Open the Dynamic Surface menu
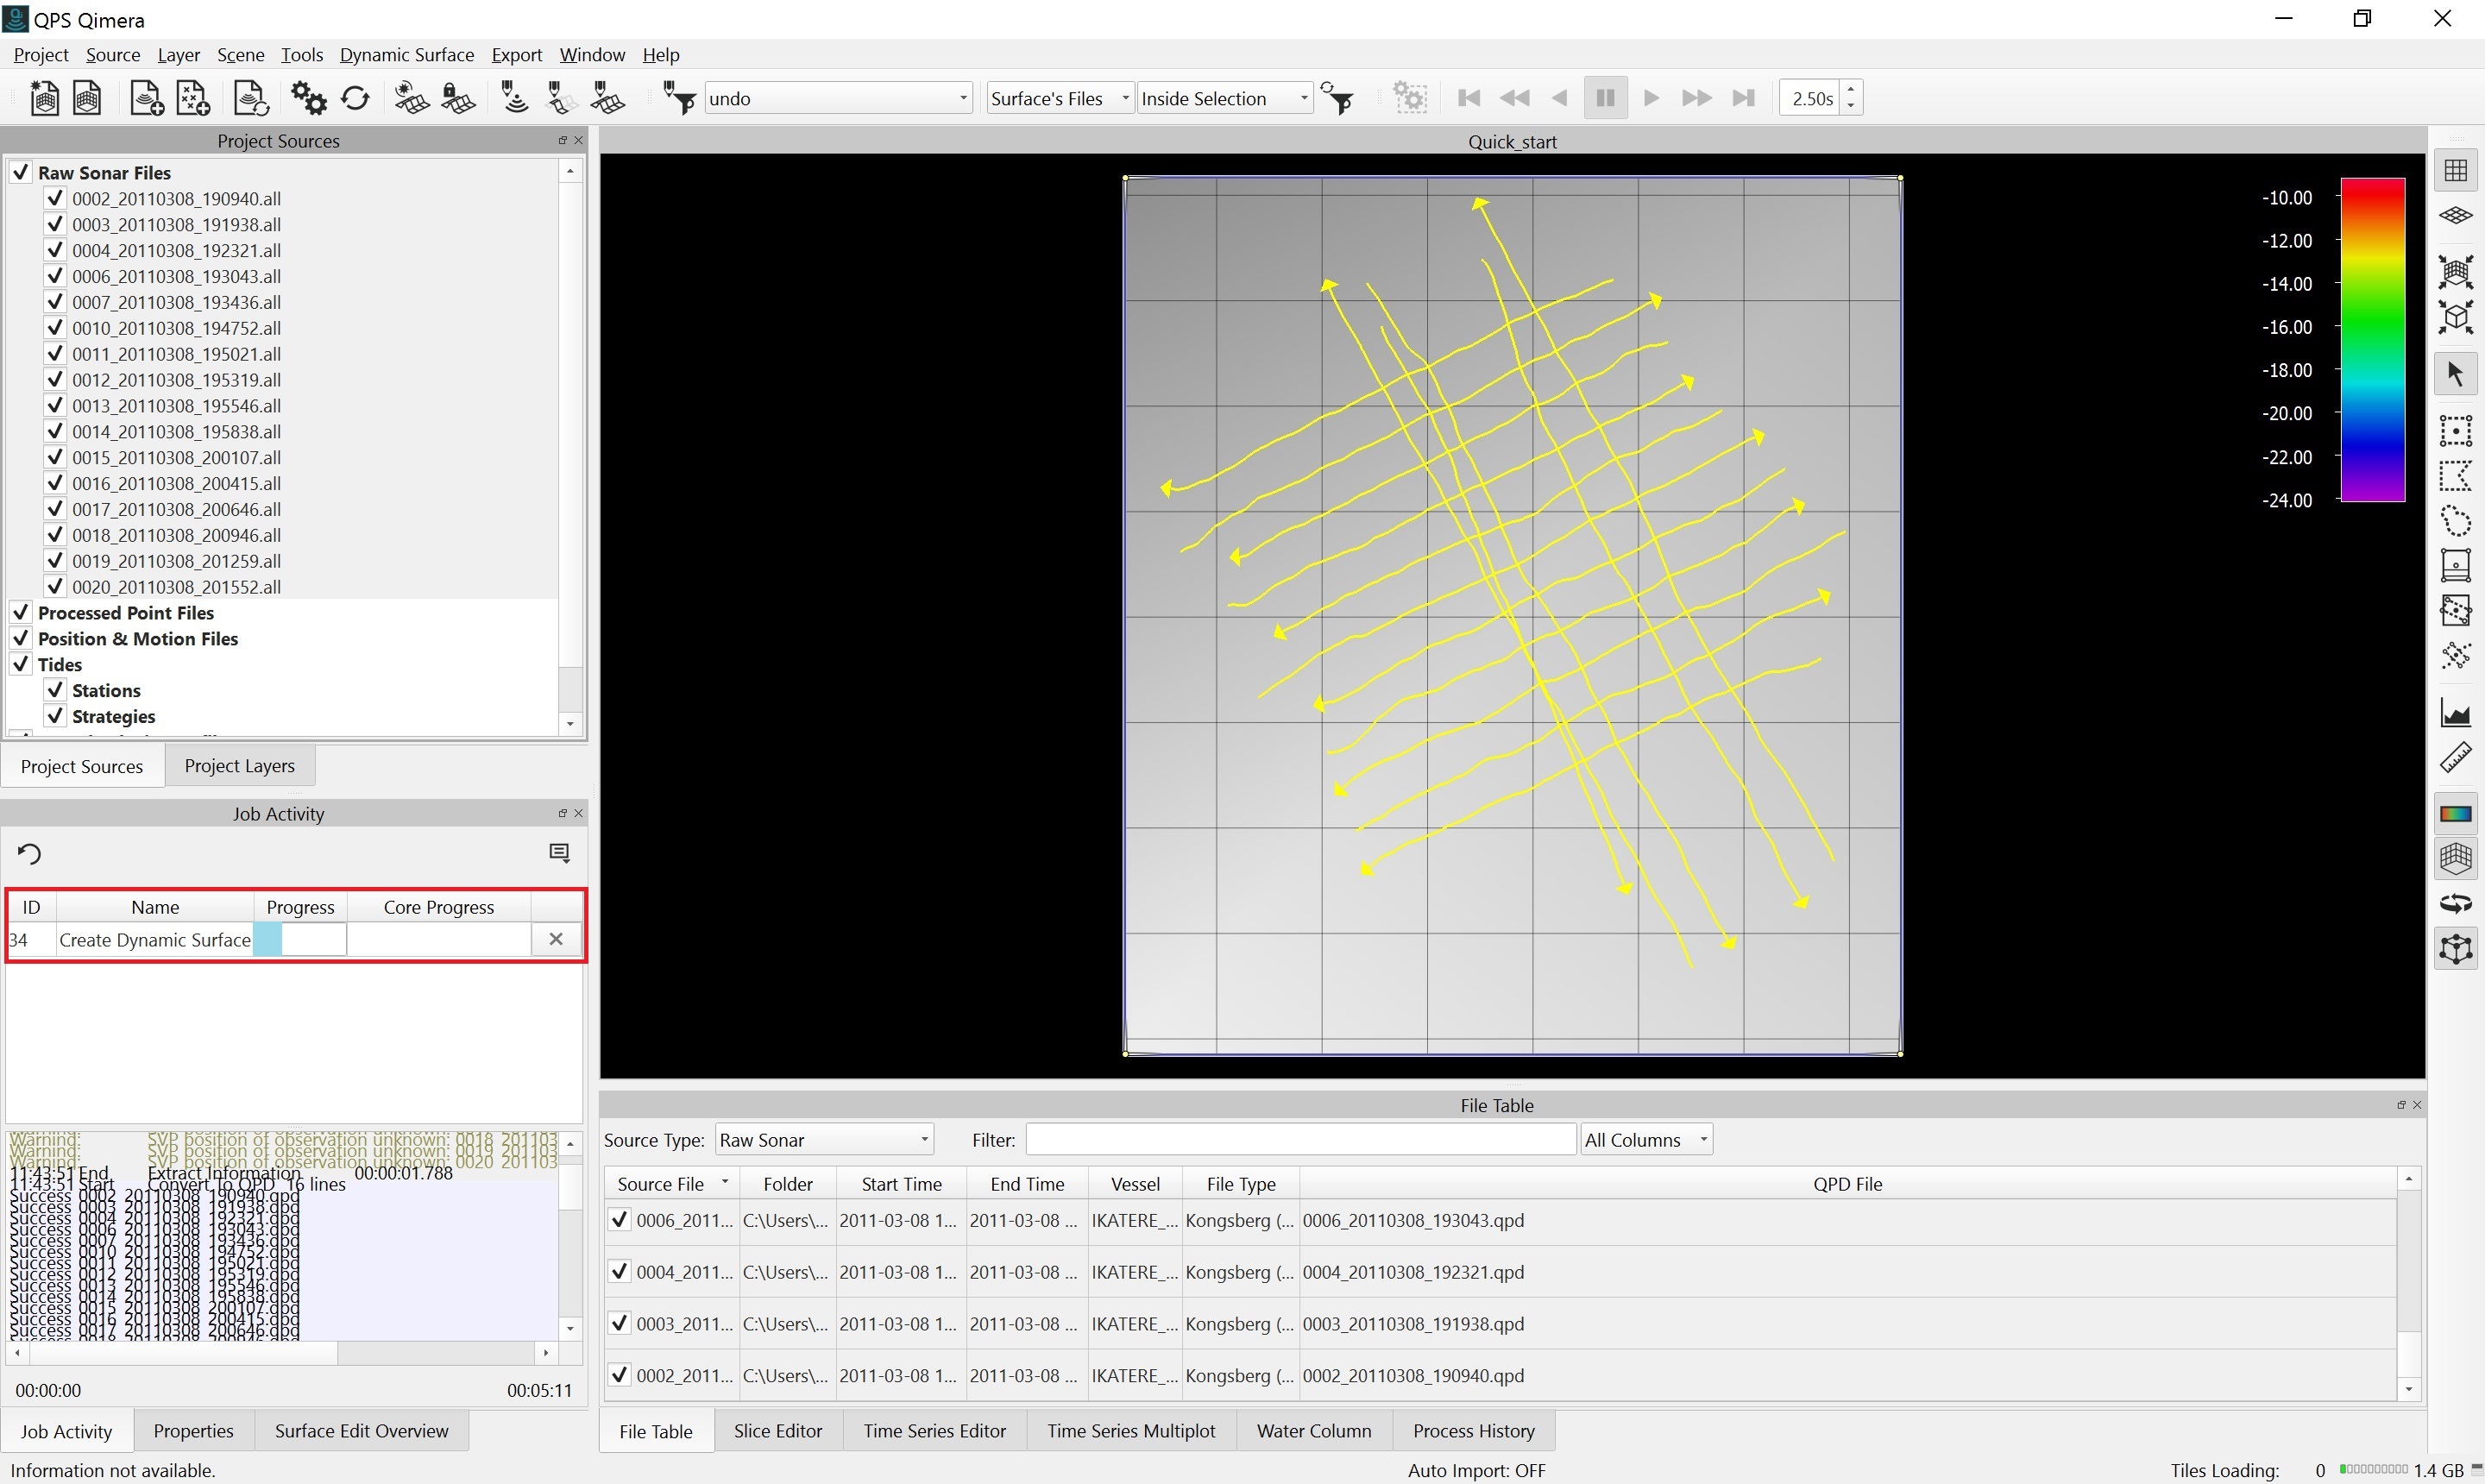The image size is (2485, 1484). tap(406, 55)
